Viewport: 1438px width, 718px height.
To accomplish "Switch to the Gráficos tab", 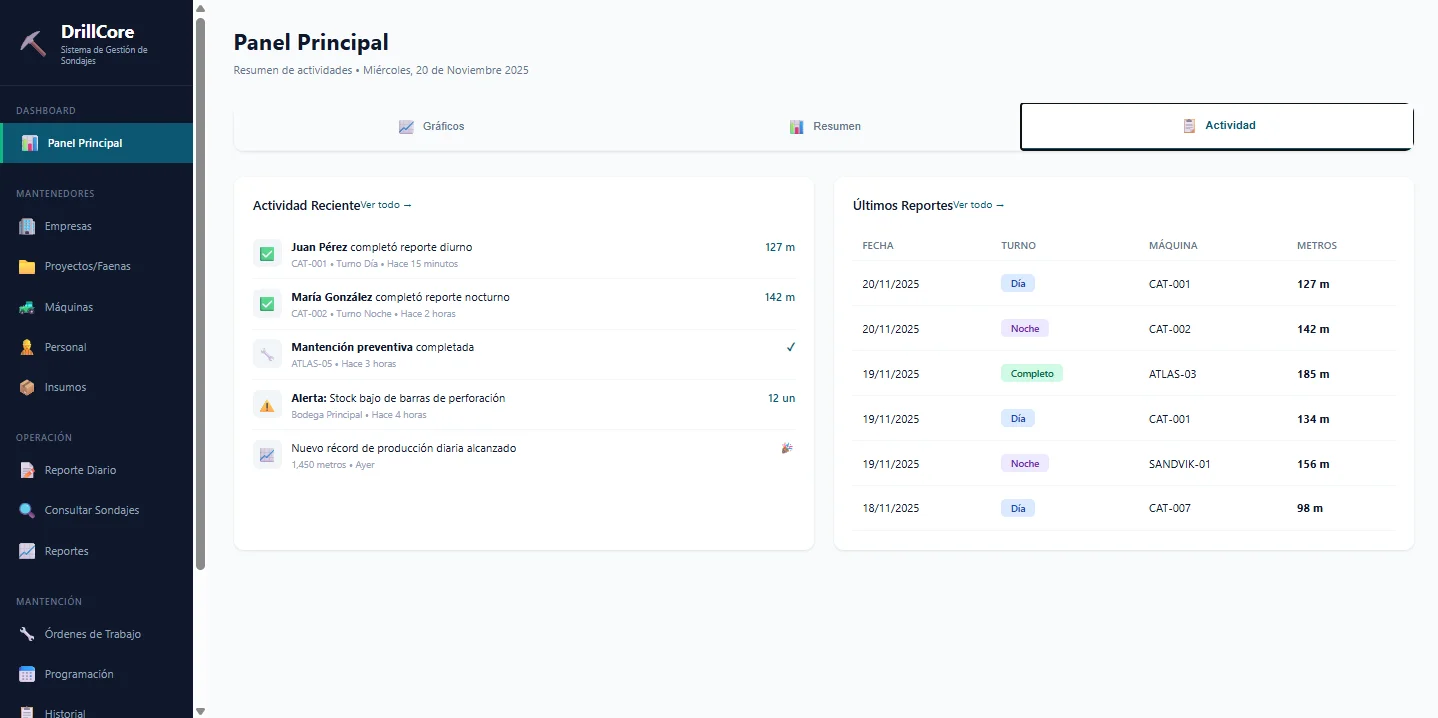I will [431, 127].
